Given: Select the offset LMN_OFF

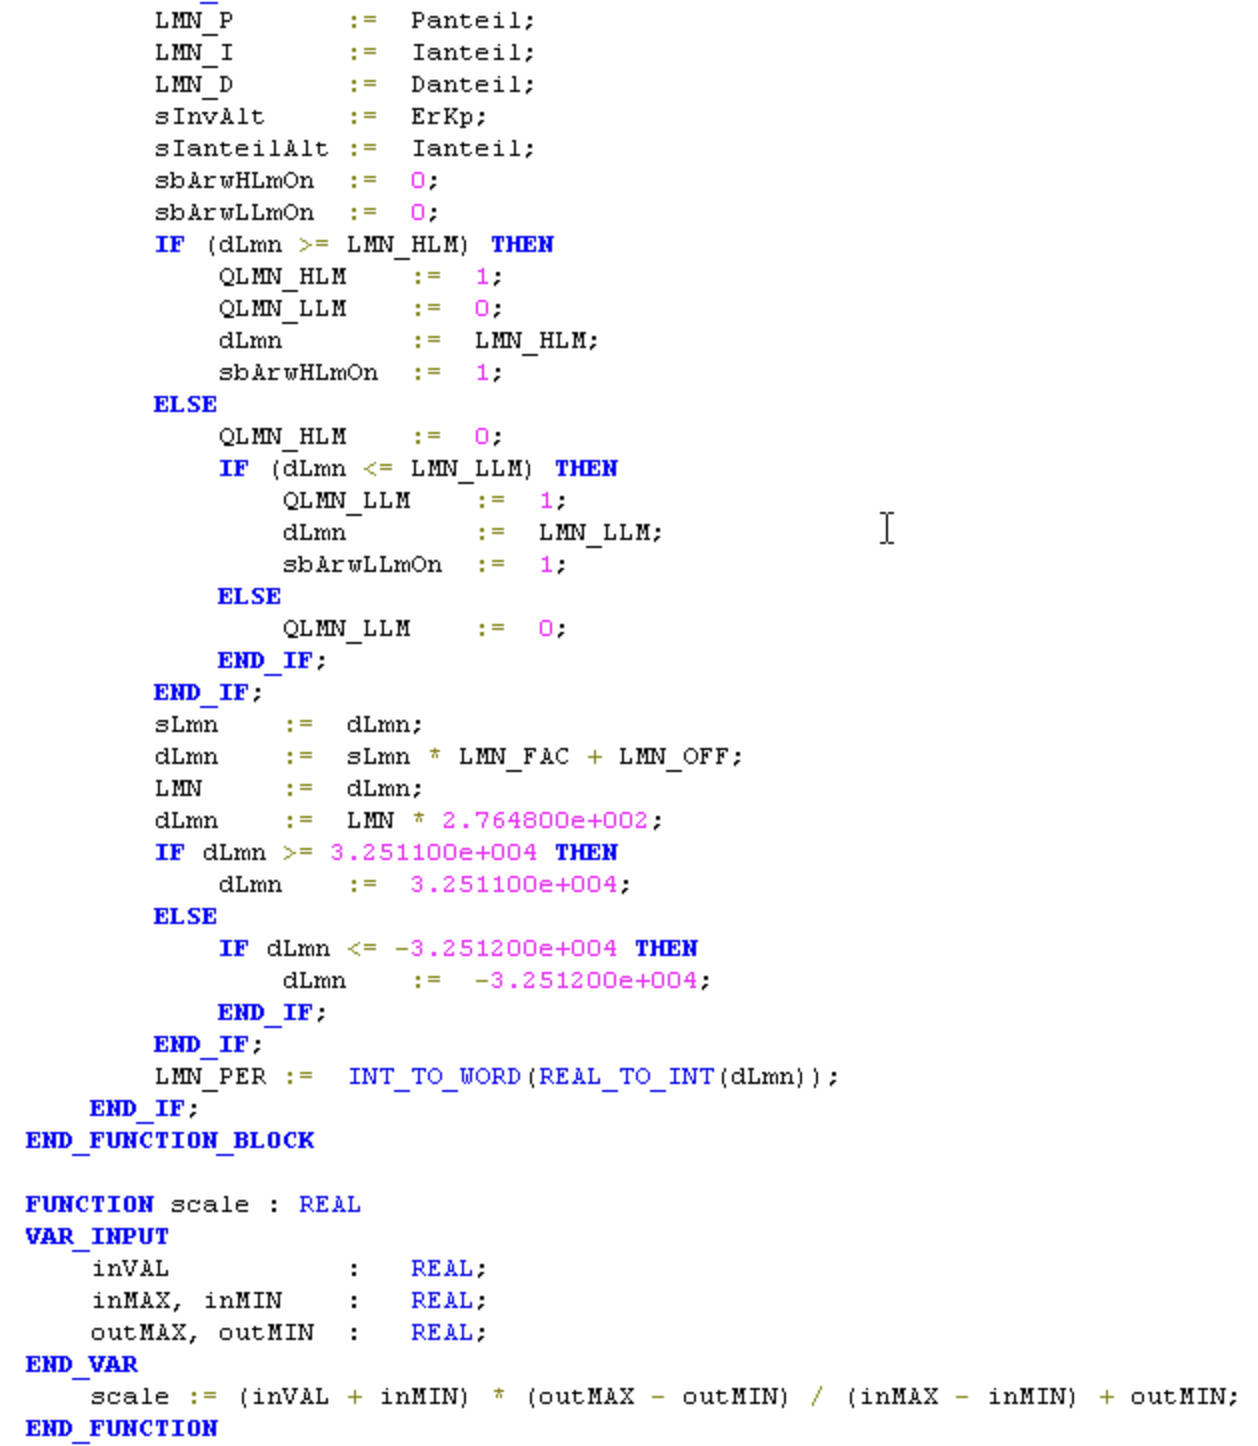Looking at the screenshot, I should (x=674, y=756).
